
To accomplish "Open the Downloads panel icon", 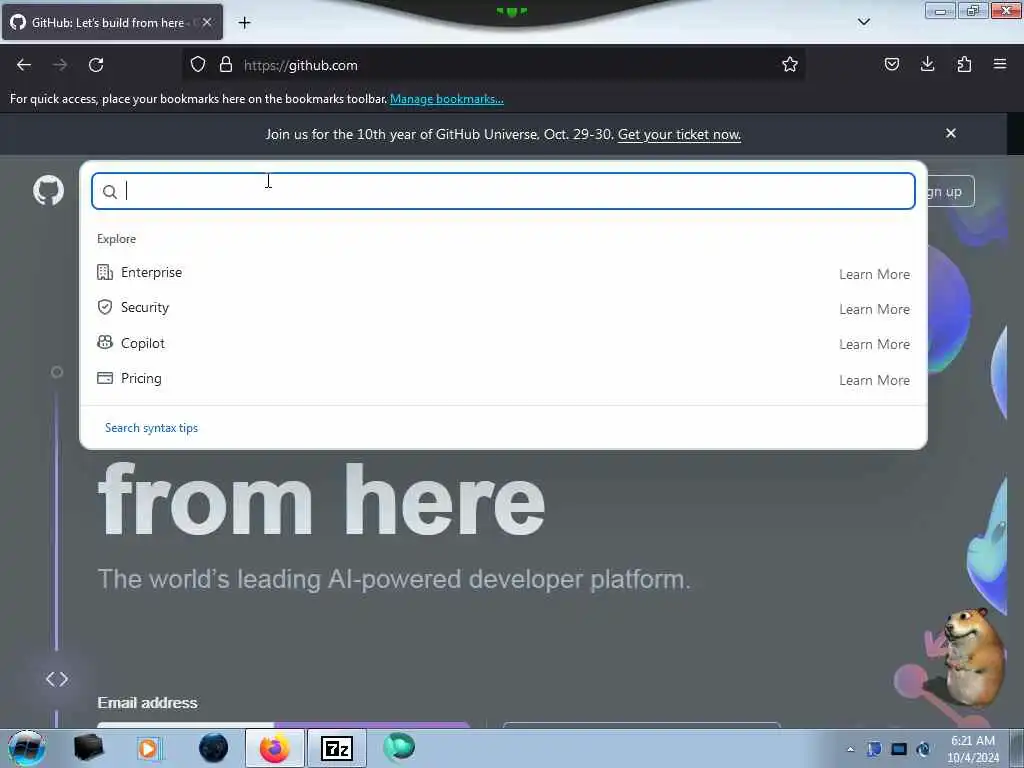I will 927,64.
